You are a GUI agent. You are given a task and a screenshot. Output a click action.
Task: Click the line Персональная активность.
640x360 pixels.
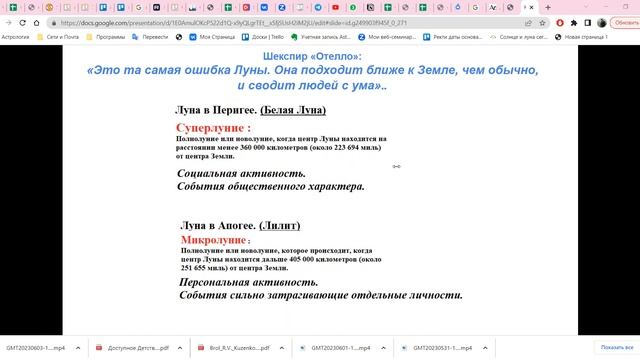(x=249, y=282)
